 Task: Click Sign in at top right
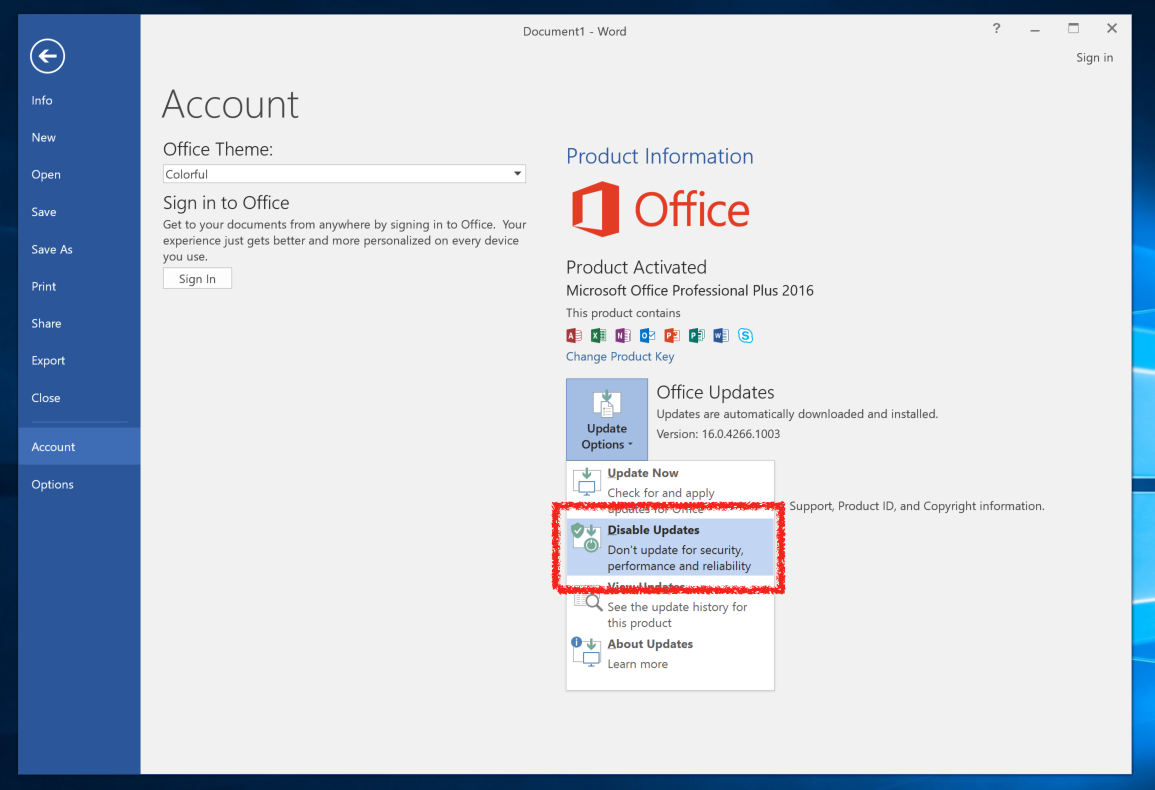1094,57
